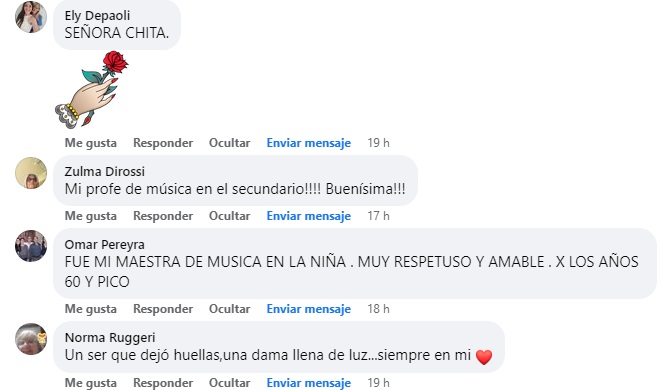Viewport: 661px width, 390px height.
Task: Open the 18 h timestamp on Omar's comment
Action: (x=378, y=309)
